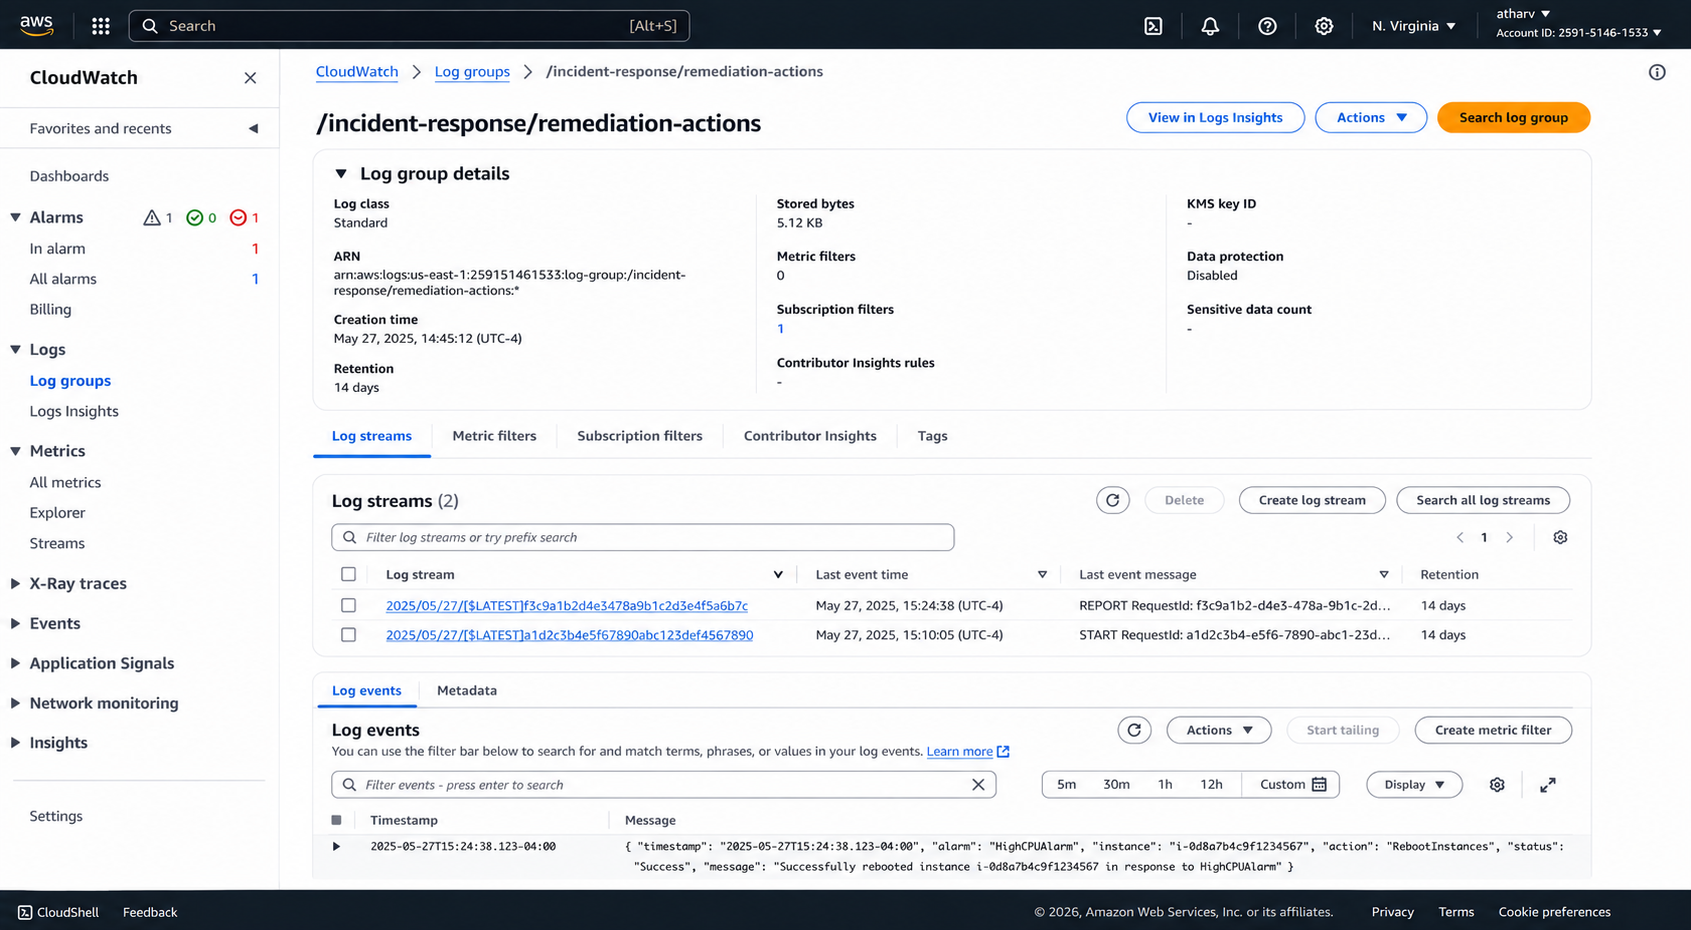
Task: Click Create metric filter button
Action: pyautogui.click(x=1493, y=730)
